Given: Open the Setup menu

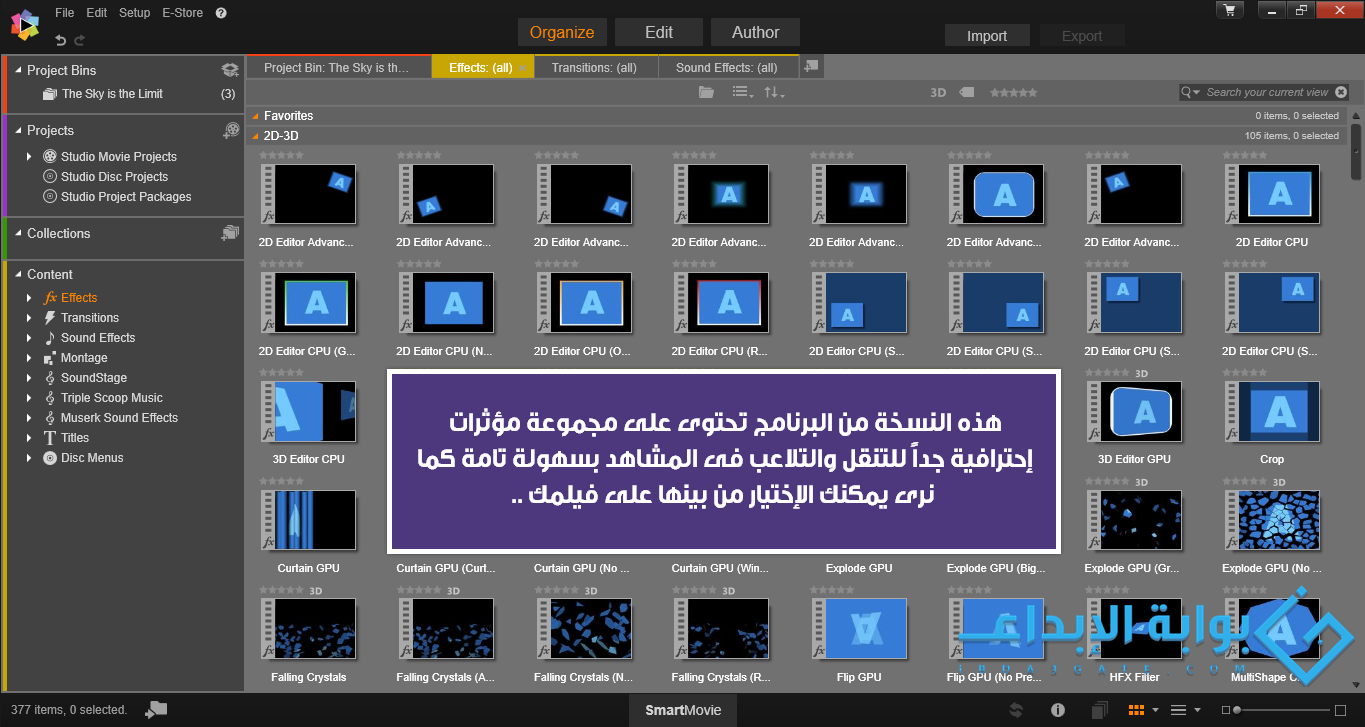Looking at the screenshot, I should pos(134,13).
